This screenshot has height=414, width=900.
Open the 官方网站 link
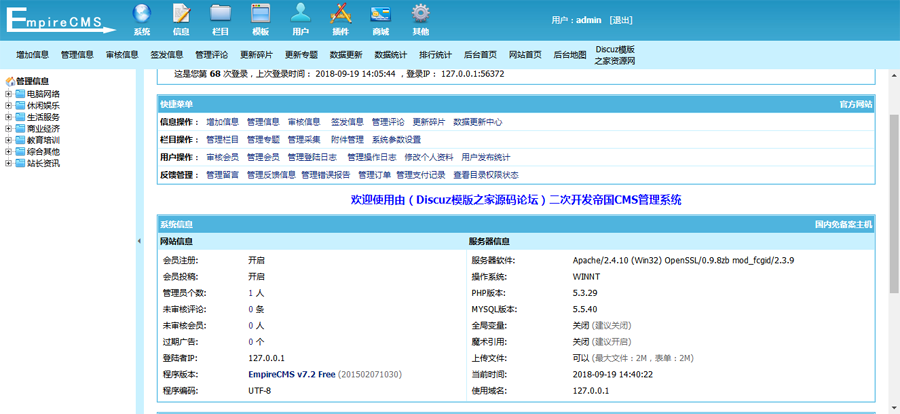pos(855,105)
